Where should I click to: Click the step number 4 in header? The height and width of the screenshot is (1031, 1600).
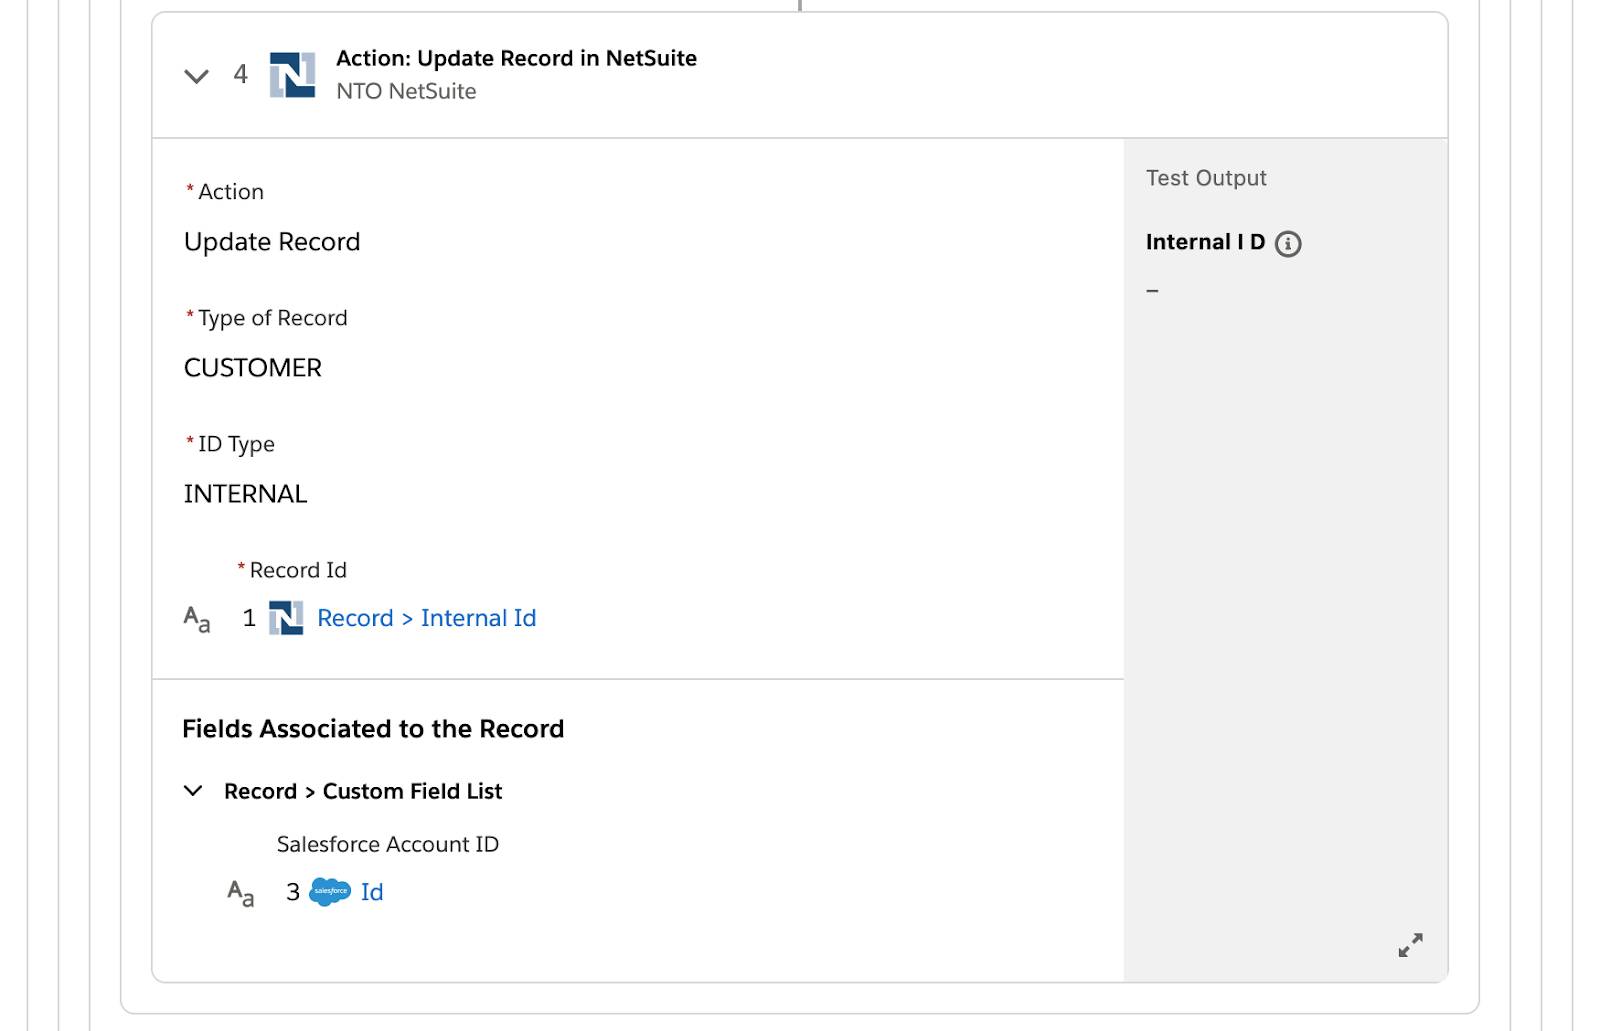click(x=240, y=75)
